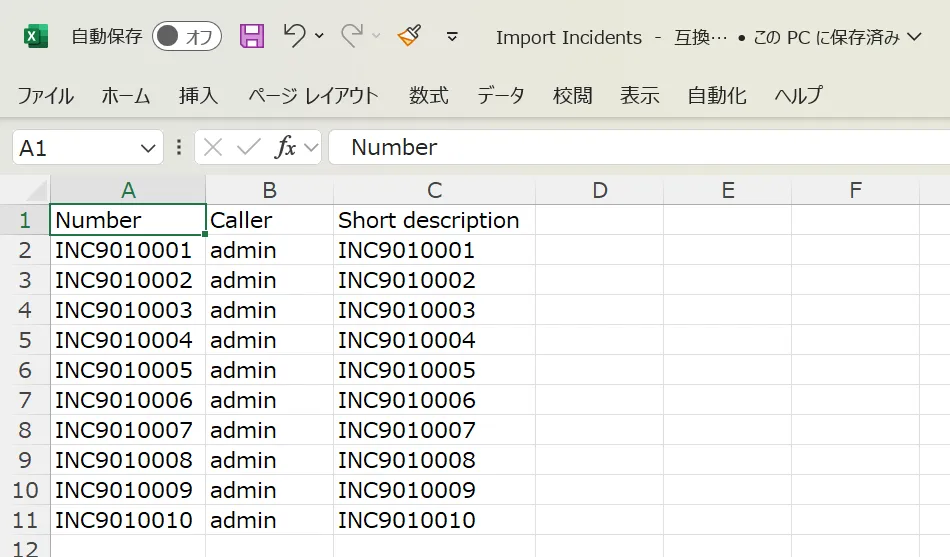
Task: Select INC9010006 in column A
Action: (128, 400)
